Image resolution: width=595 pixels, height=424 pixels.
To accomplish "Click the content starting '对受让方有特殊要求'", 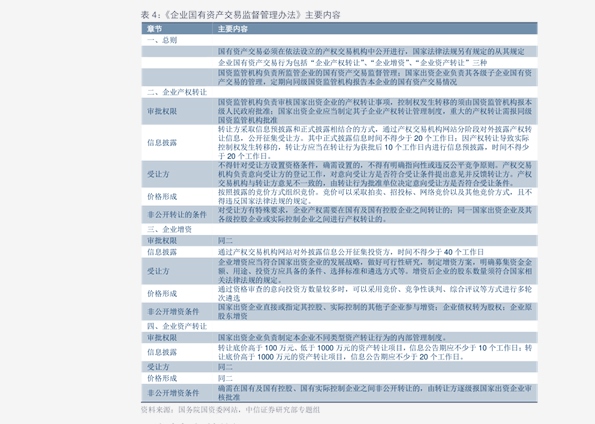I will 375,214.
